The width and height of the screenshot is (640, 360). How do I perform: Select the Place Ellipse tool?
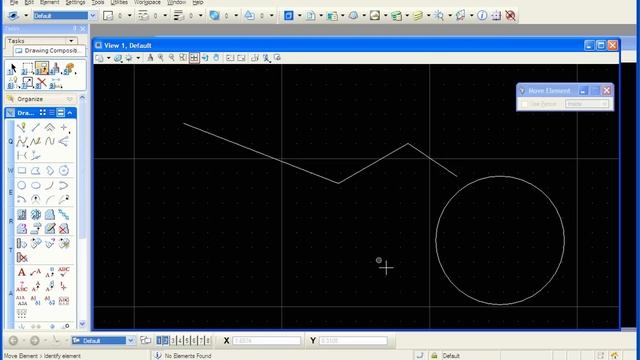(36, 185)
